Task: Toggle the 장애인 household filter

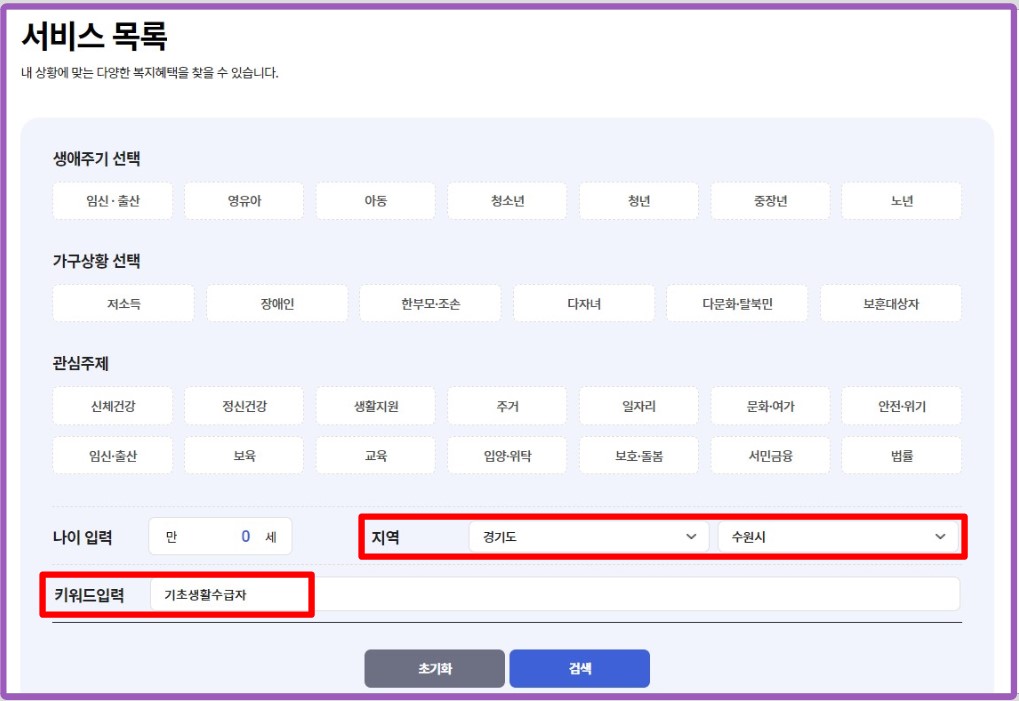Action: [277, 303]
